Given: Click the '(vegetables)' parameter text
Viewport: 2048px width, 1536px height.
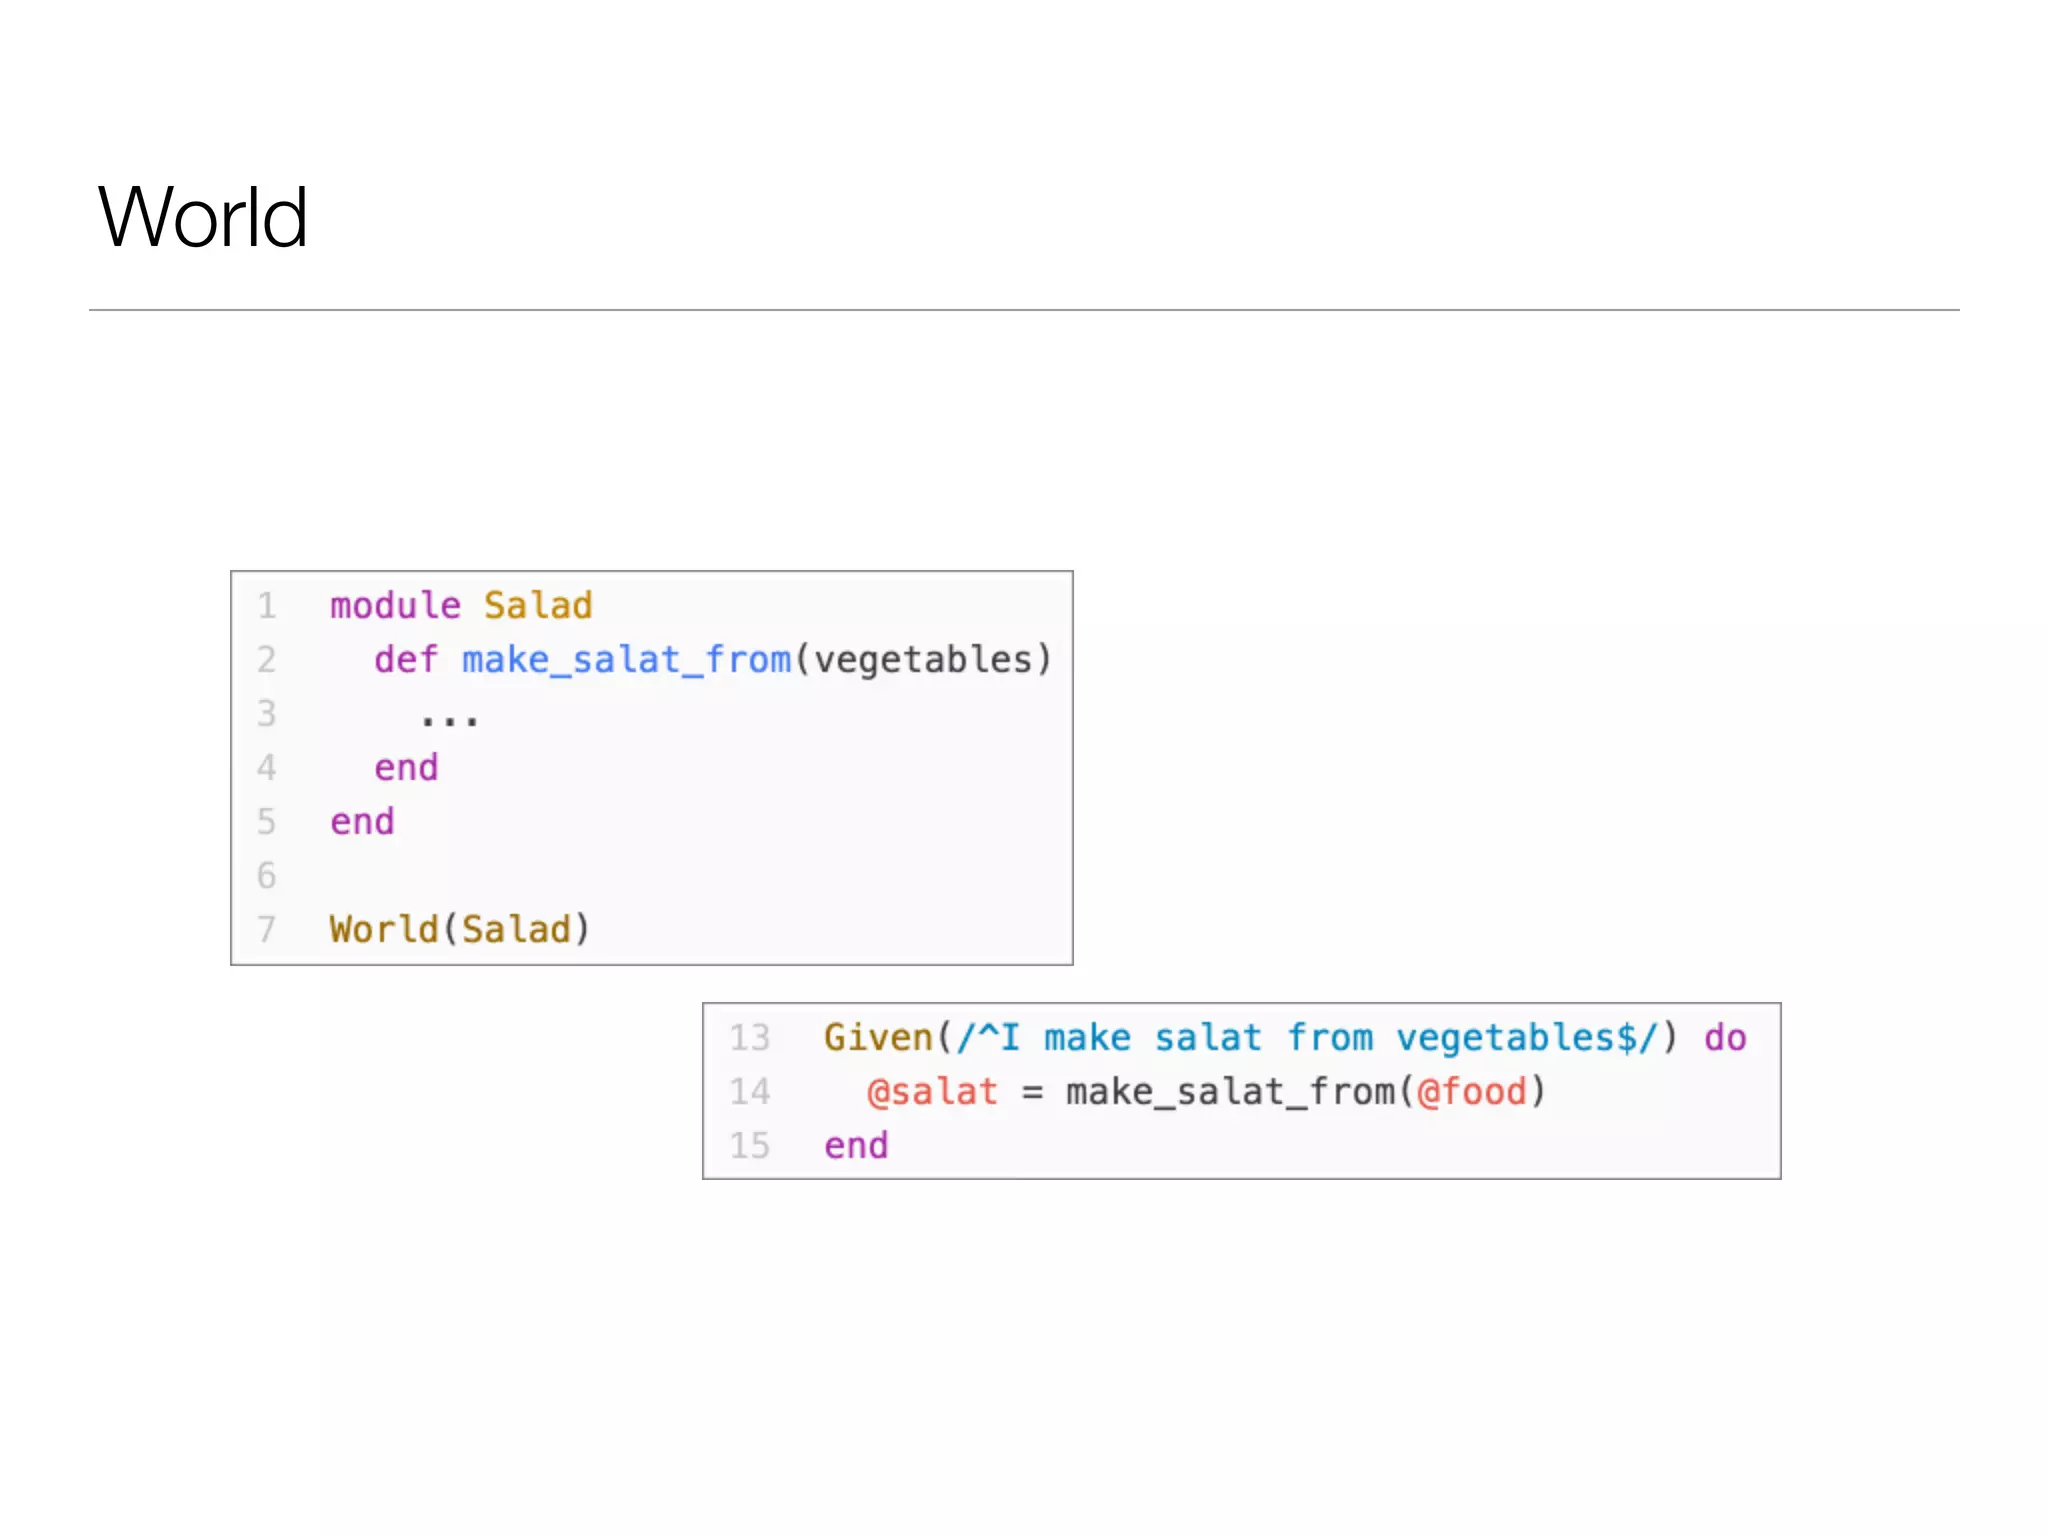Looking at the screenshot, I should click(x=923, y=660).
